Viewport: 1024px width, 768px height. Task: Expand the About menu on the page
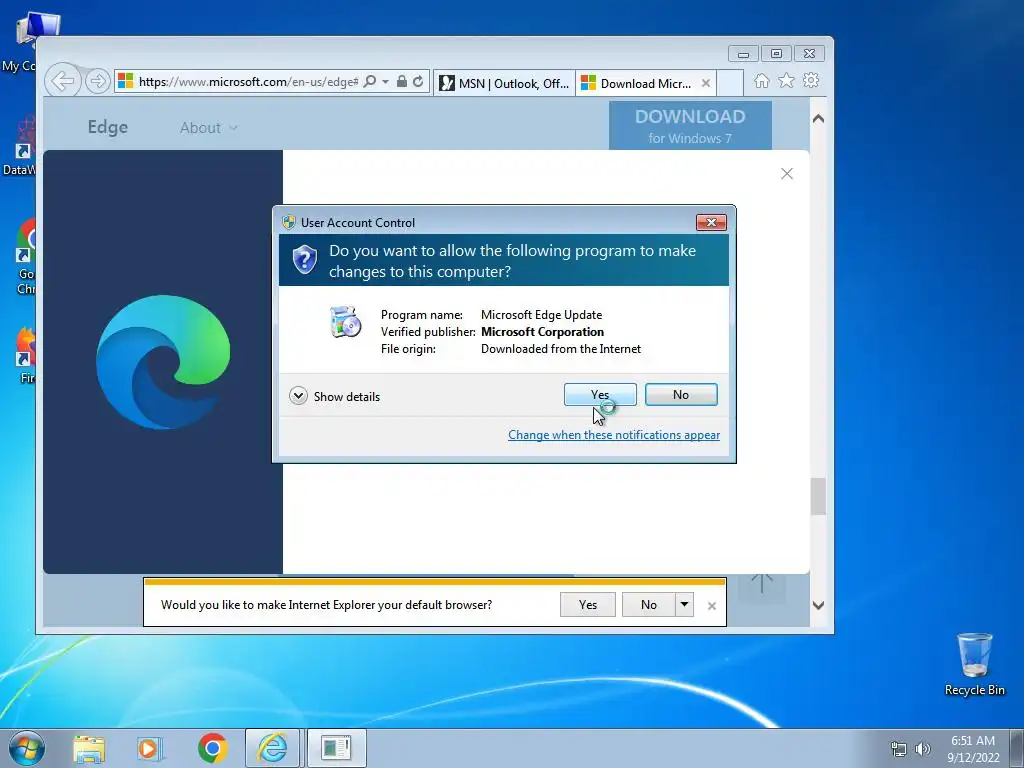pyautogui.click(x=208, y=128)
